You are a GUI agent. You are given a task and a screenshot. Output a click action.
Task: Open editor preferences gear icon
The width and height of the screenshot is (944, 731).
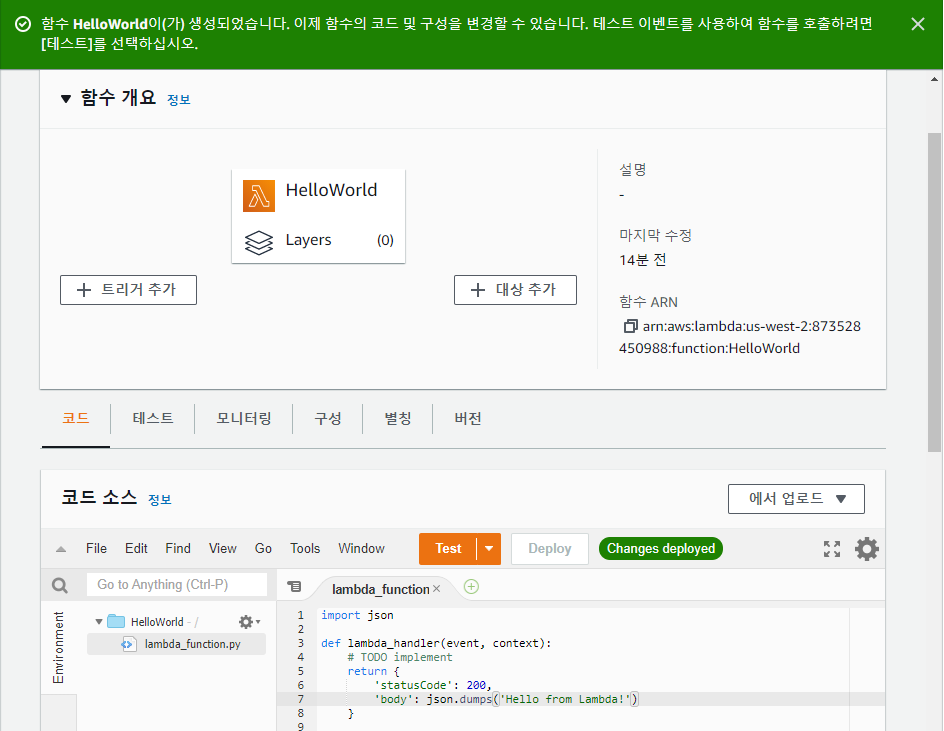(x=867, y=549)
